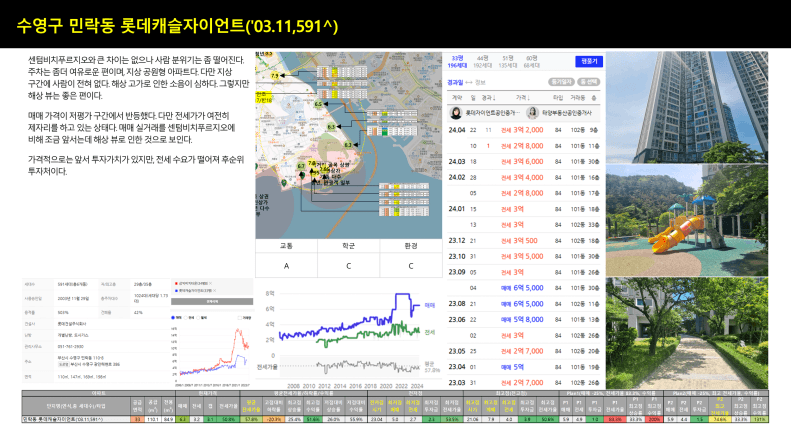Click the A grade under 교통
The height and width of the screenshot is (445, 791).
click(287, 266)
